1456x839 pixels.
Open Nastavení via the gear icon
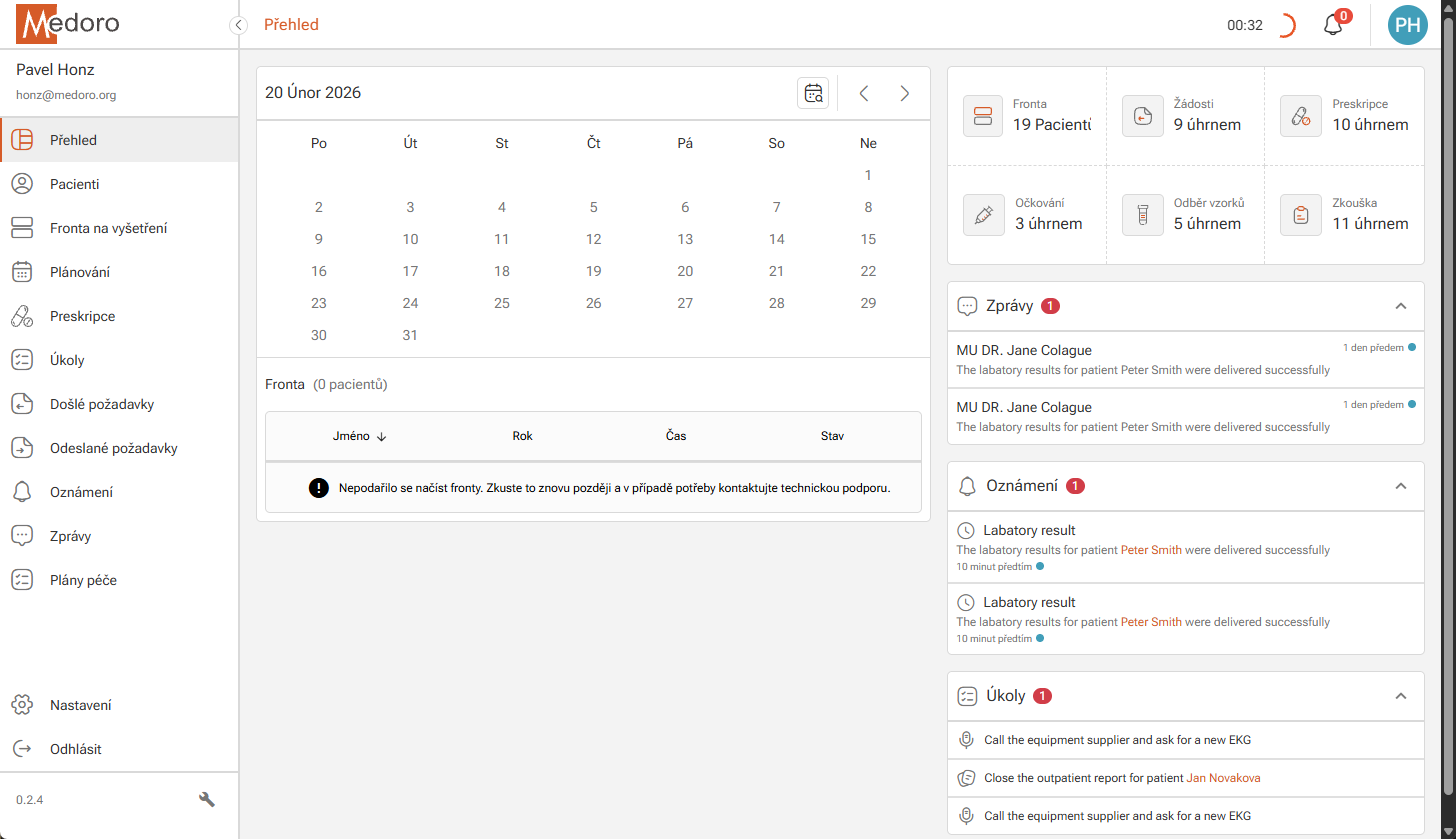point(22,705)
